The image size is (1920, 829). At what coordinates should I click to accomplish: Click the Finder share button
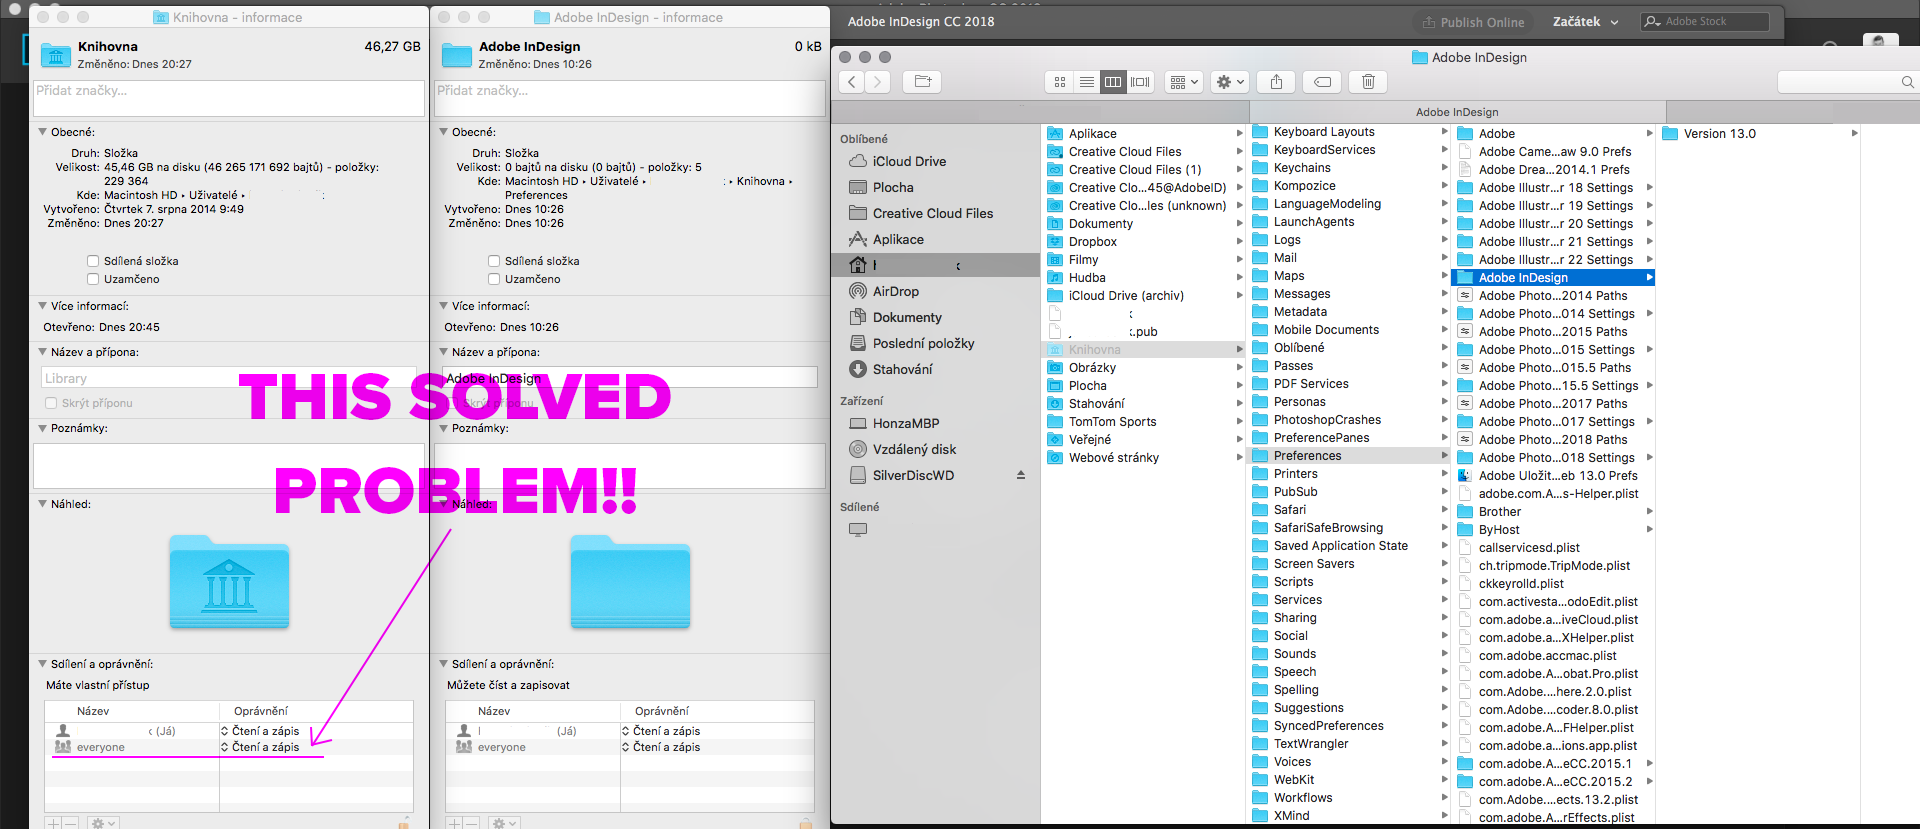coord(1276,82)
